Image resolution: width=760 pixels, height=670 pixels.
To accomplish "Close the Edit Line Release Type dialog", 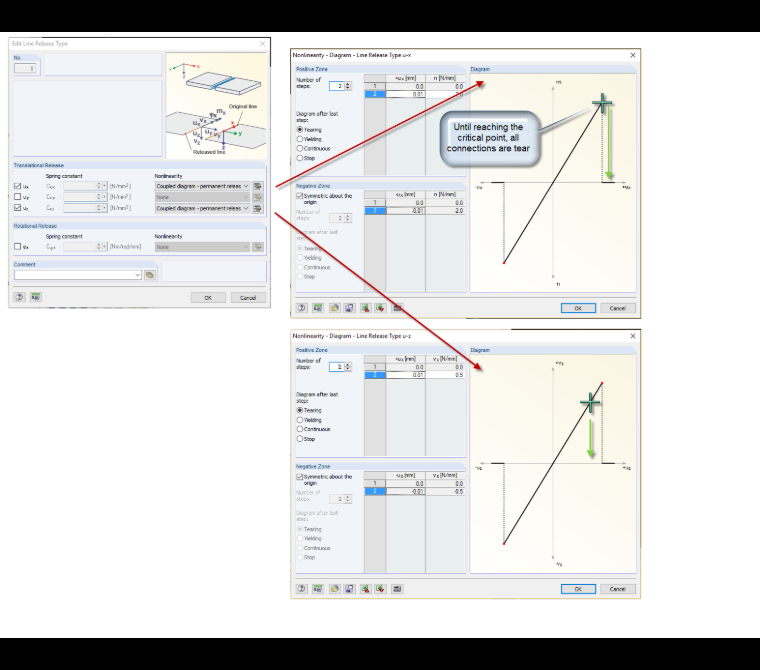I will 263,44.
